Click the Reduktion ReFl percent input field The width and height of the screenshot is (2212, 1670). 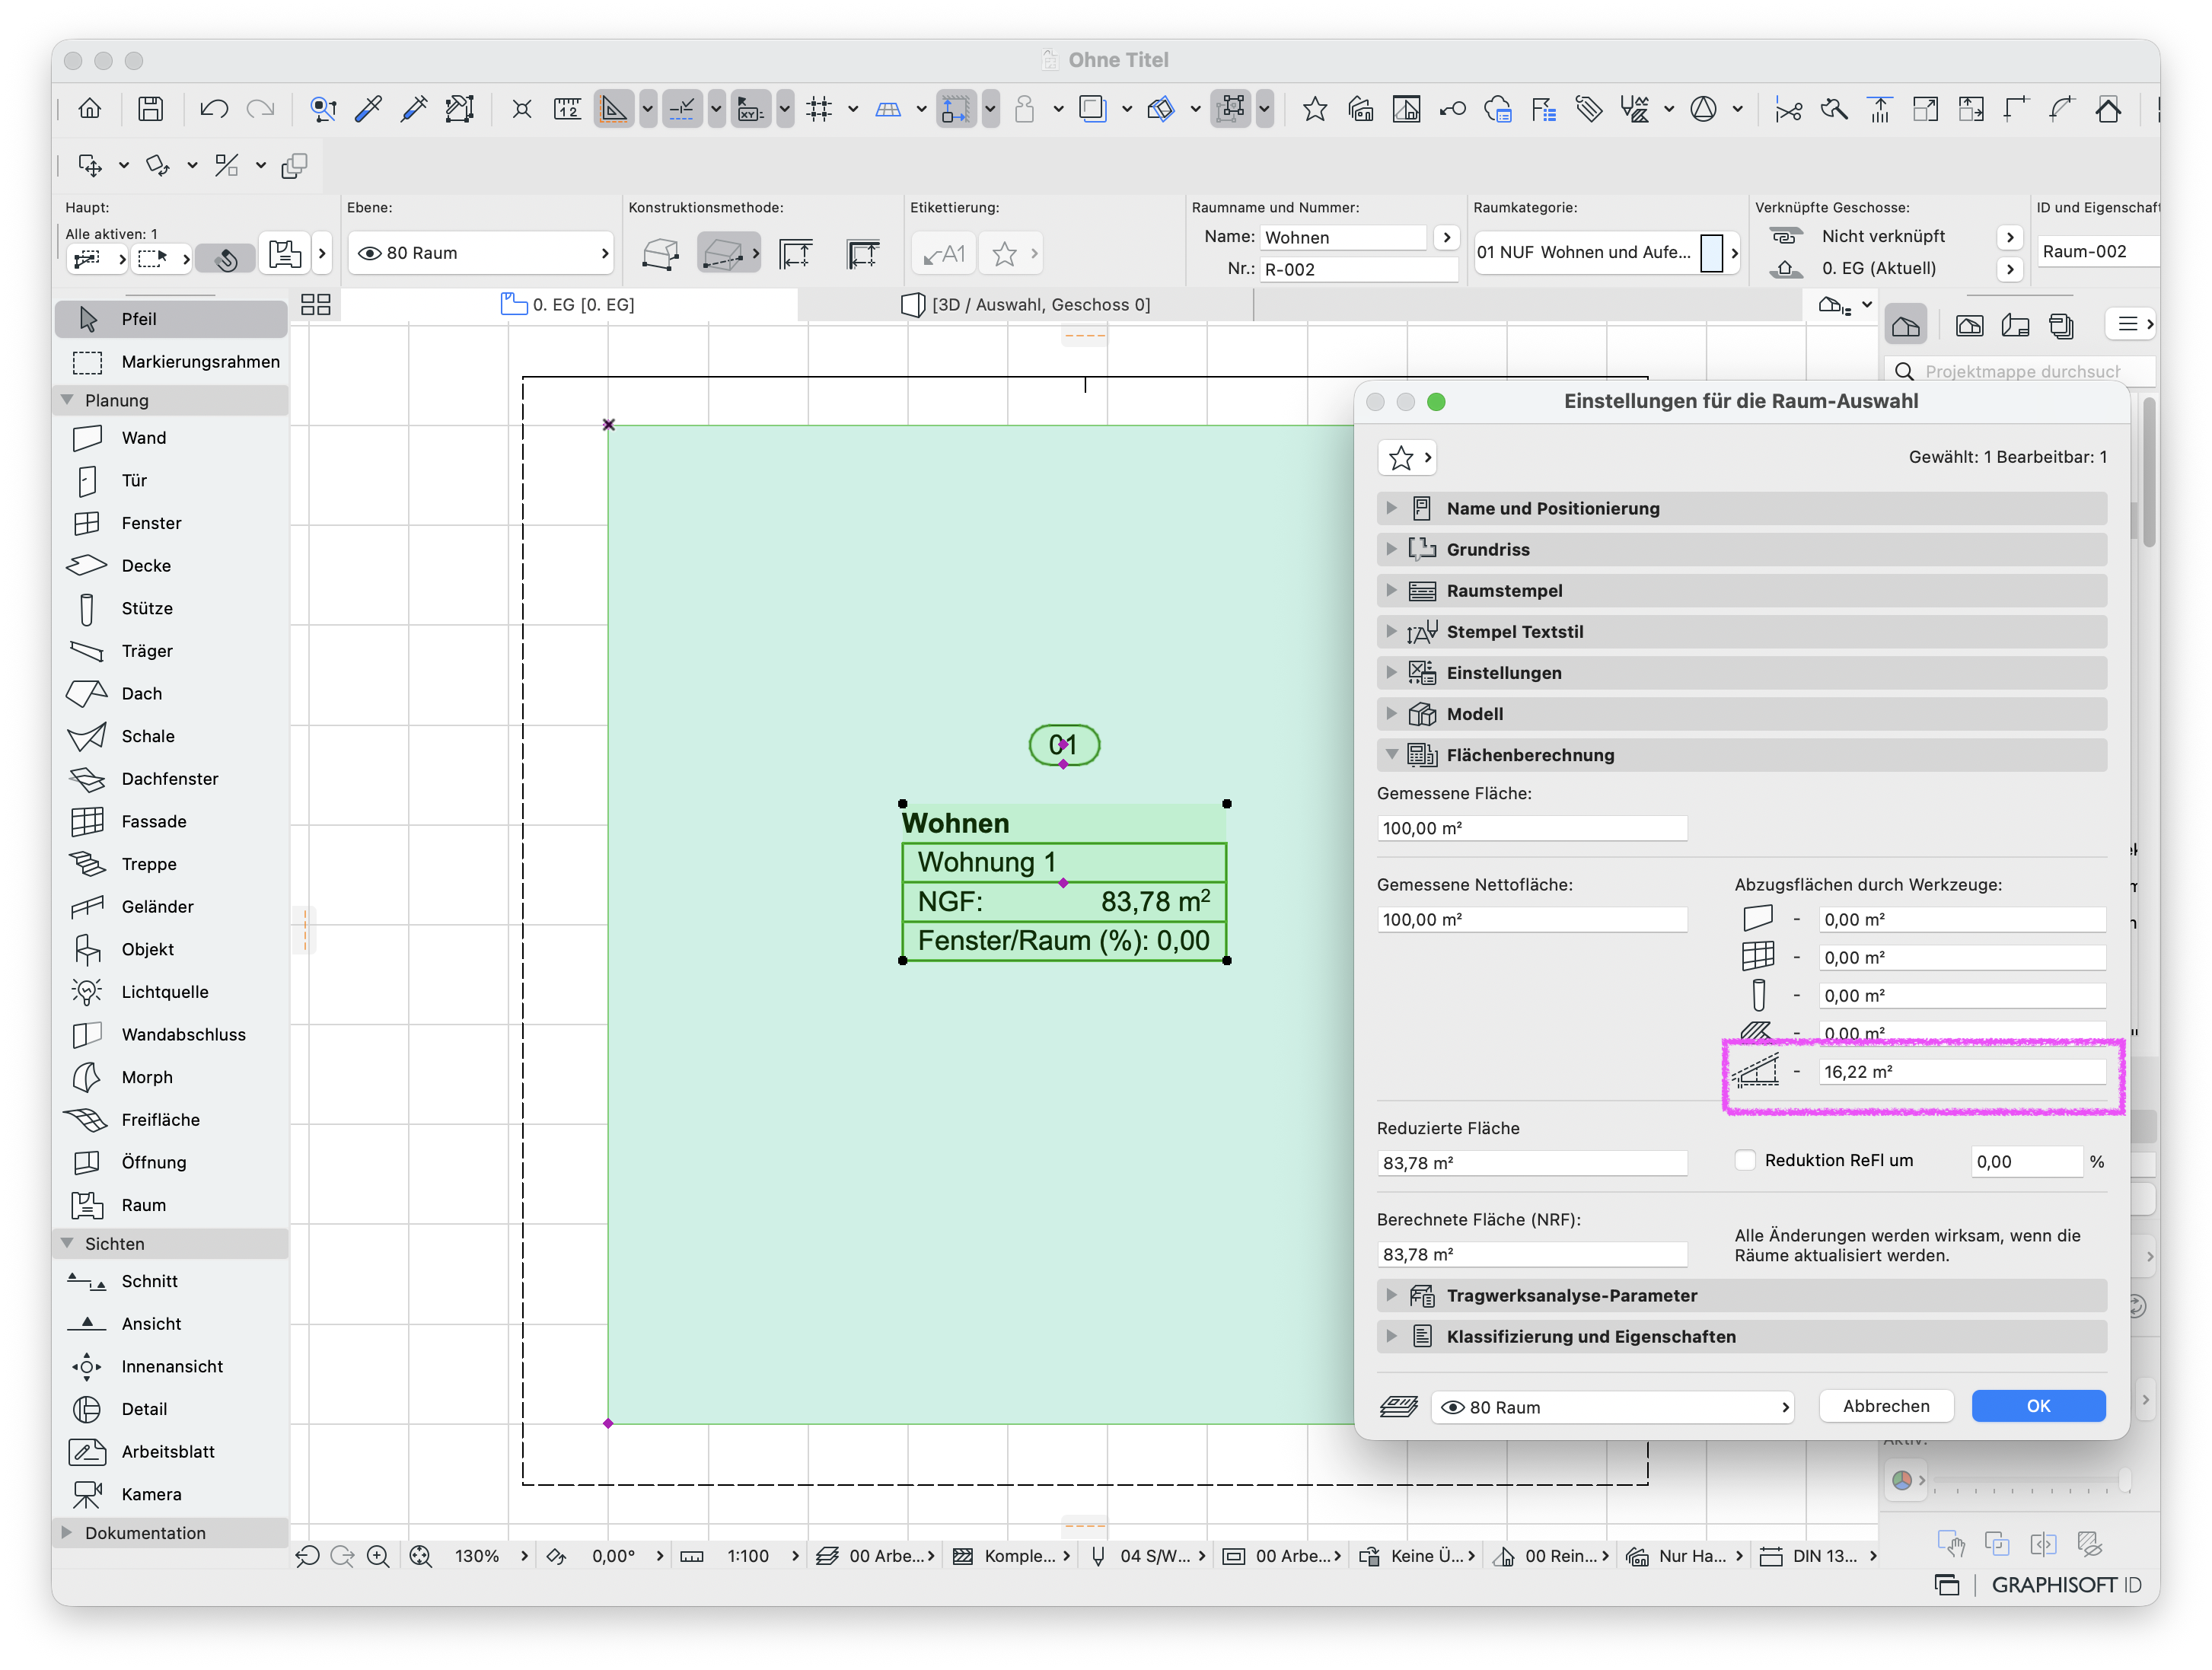coord(2027,1162)
